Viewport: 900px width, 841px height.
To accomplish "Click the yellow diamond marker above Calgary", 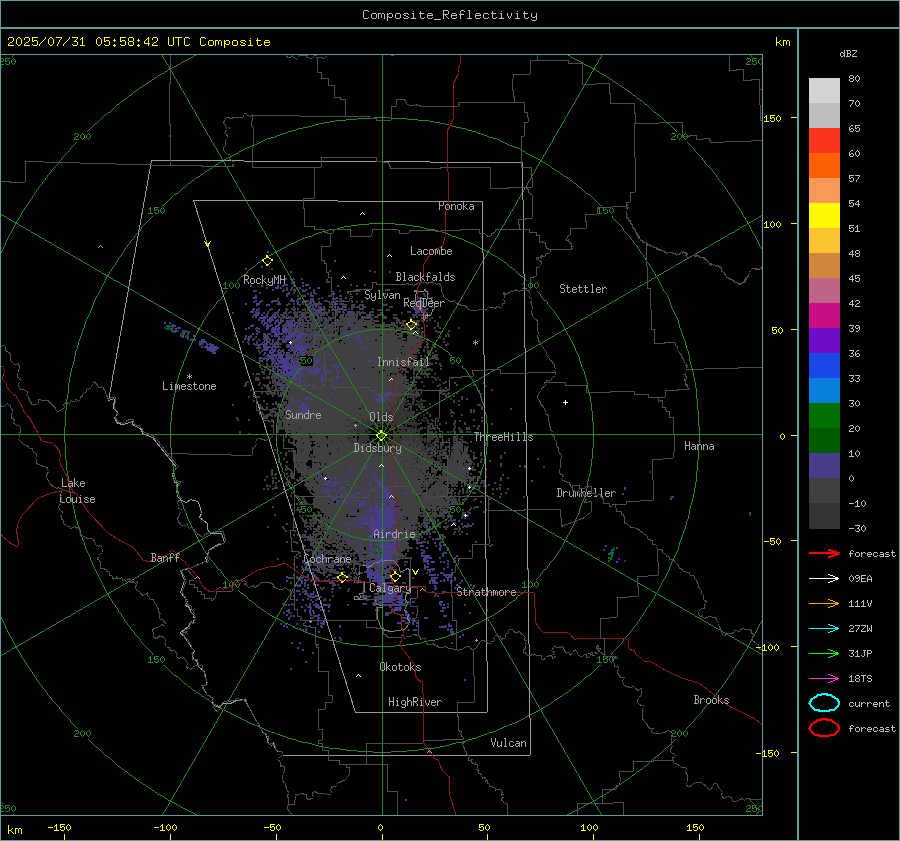I will (x=395, y=576).
